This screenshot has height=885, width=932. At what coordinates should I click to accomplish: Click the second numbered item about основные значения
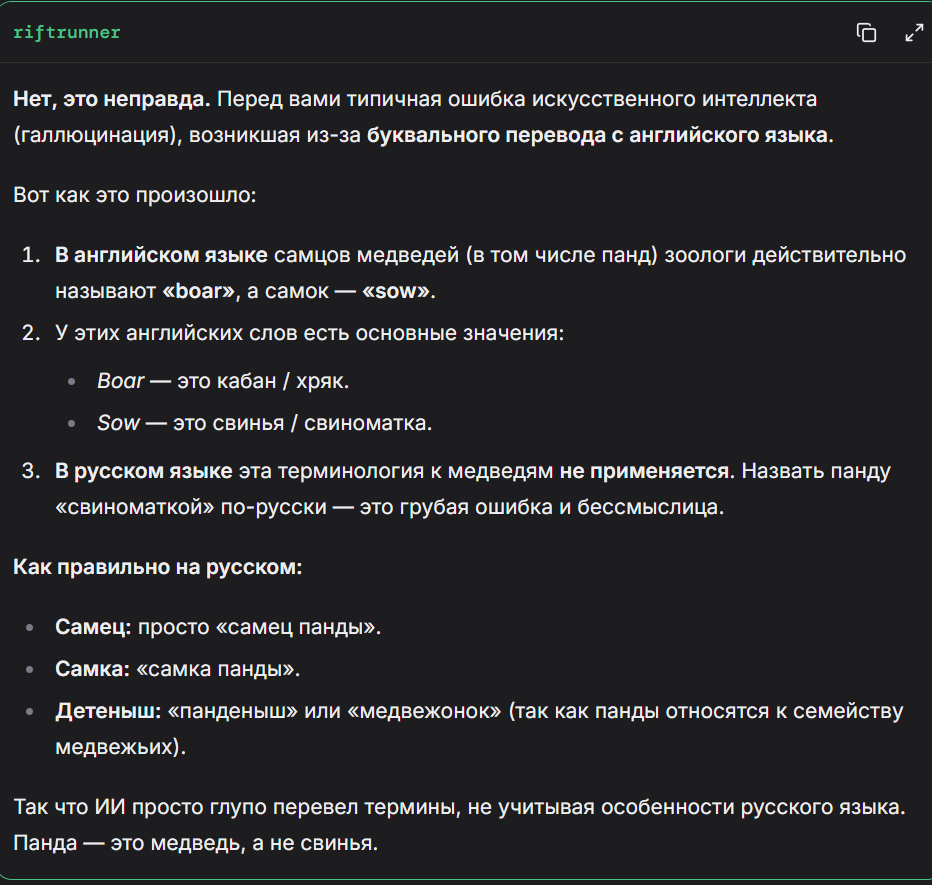coord(310,331)
